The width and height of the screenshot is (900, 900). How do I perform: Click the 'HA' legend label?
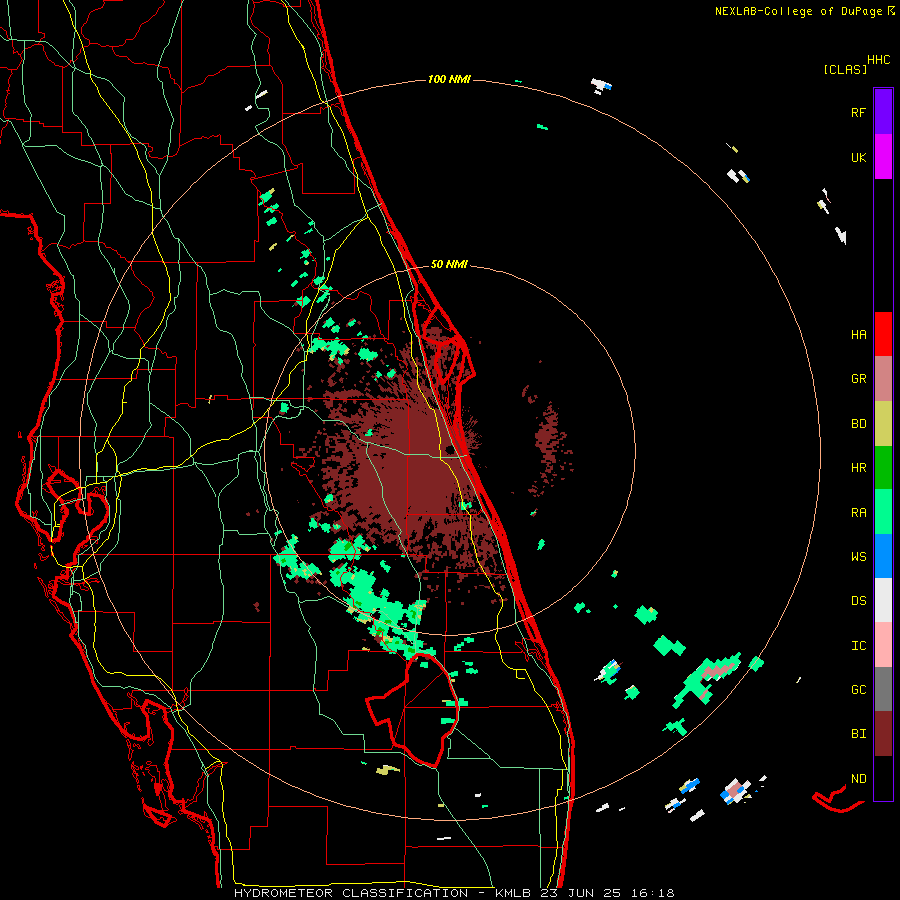858,335
